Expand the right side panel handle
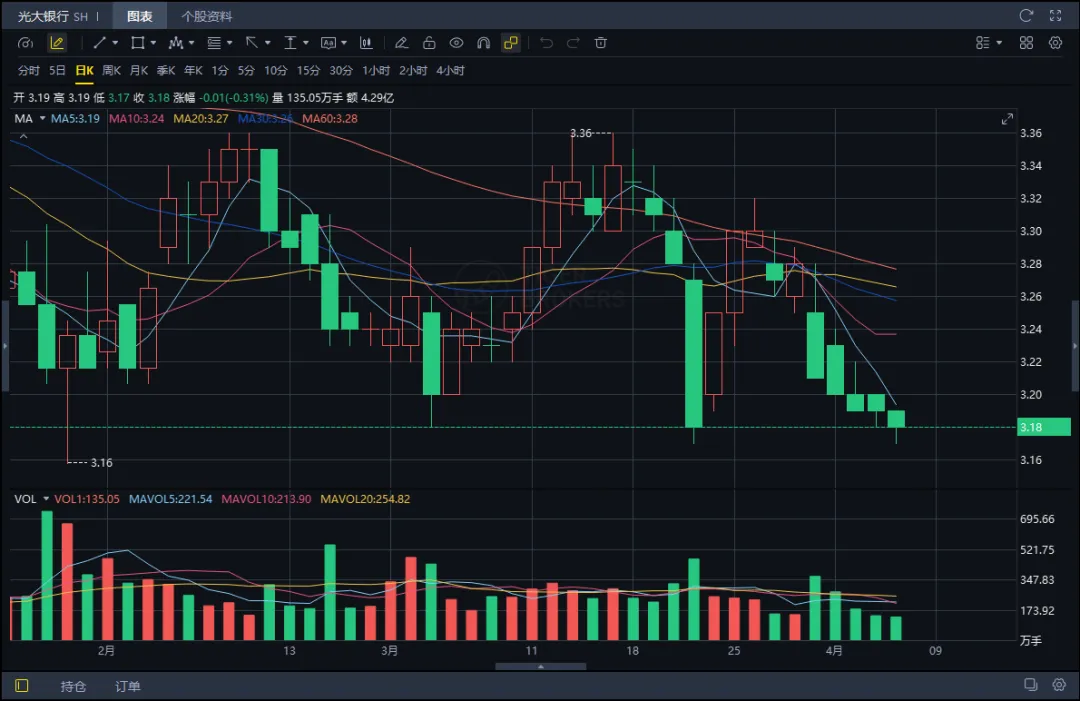1080x701 pixels. tap(1075, 346)
